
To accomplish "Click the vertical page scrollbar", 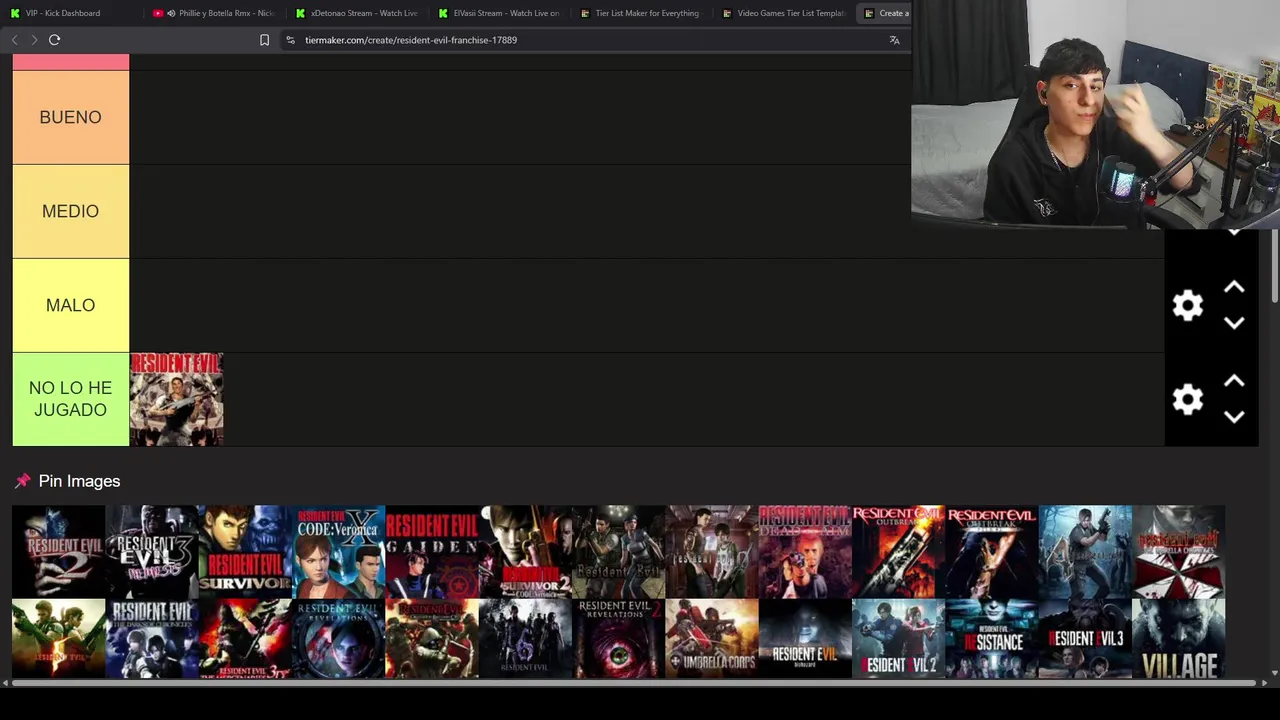I will coord(1274,265).
